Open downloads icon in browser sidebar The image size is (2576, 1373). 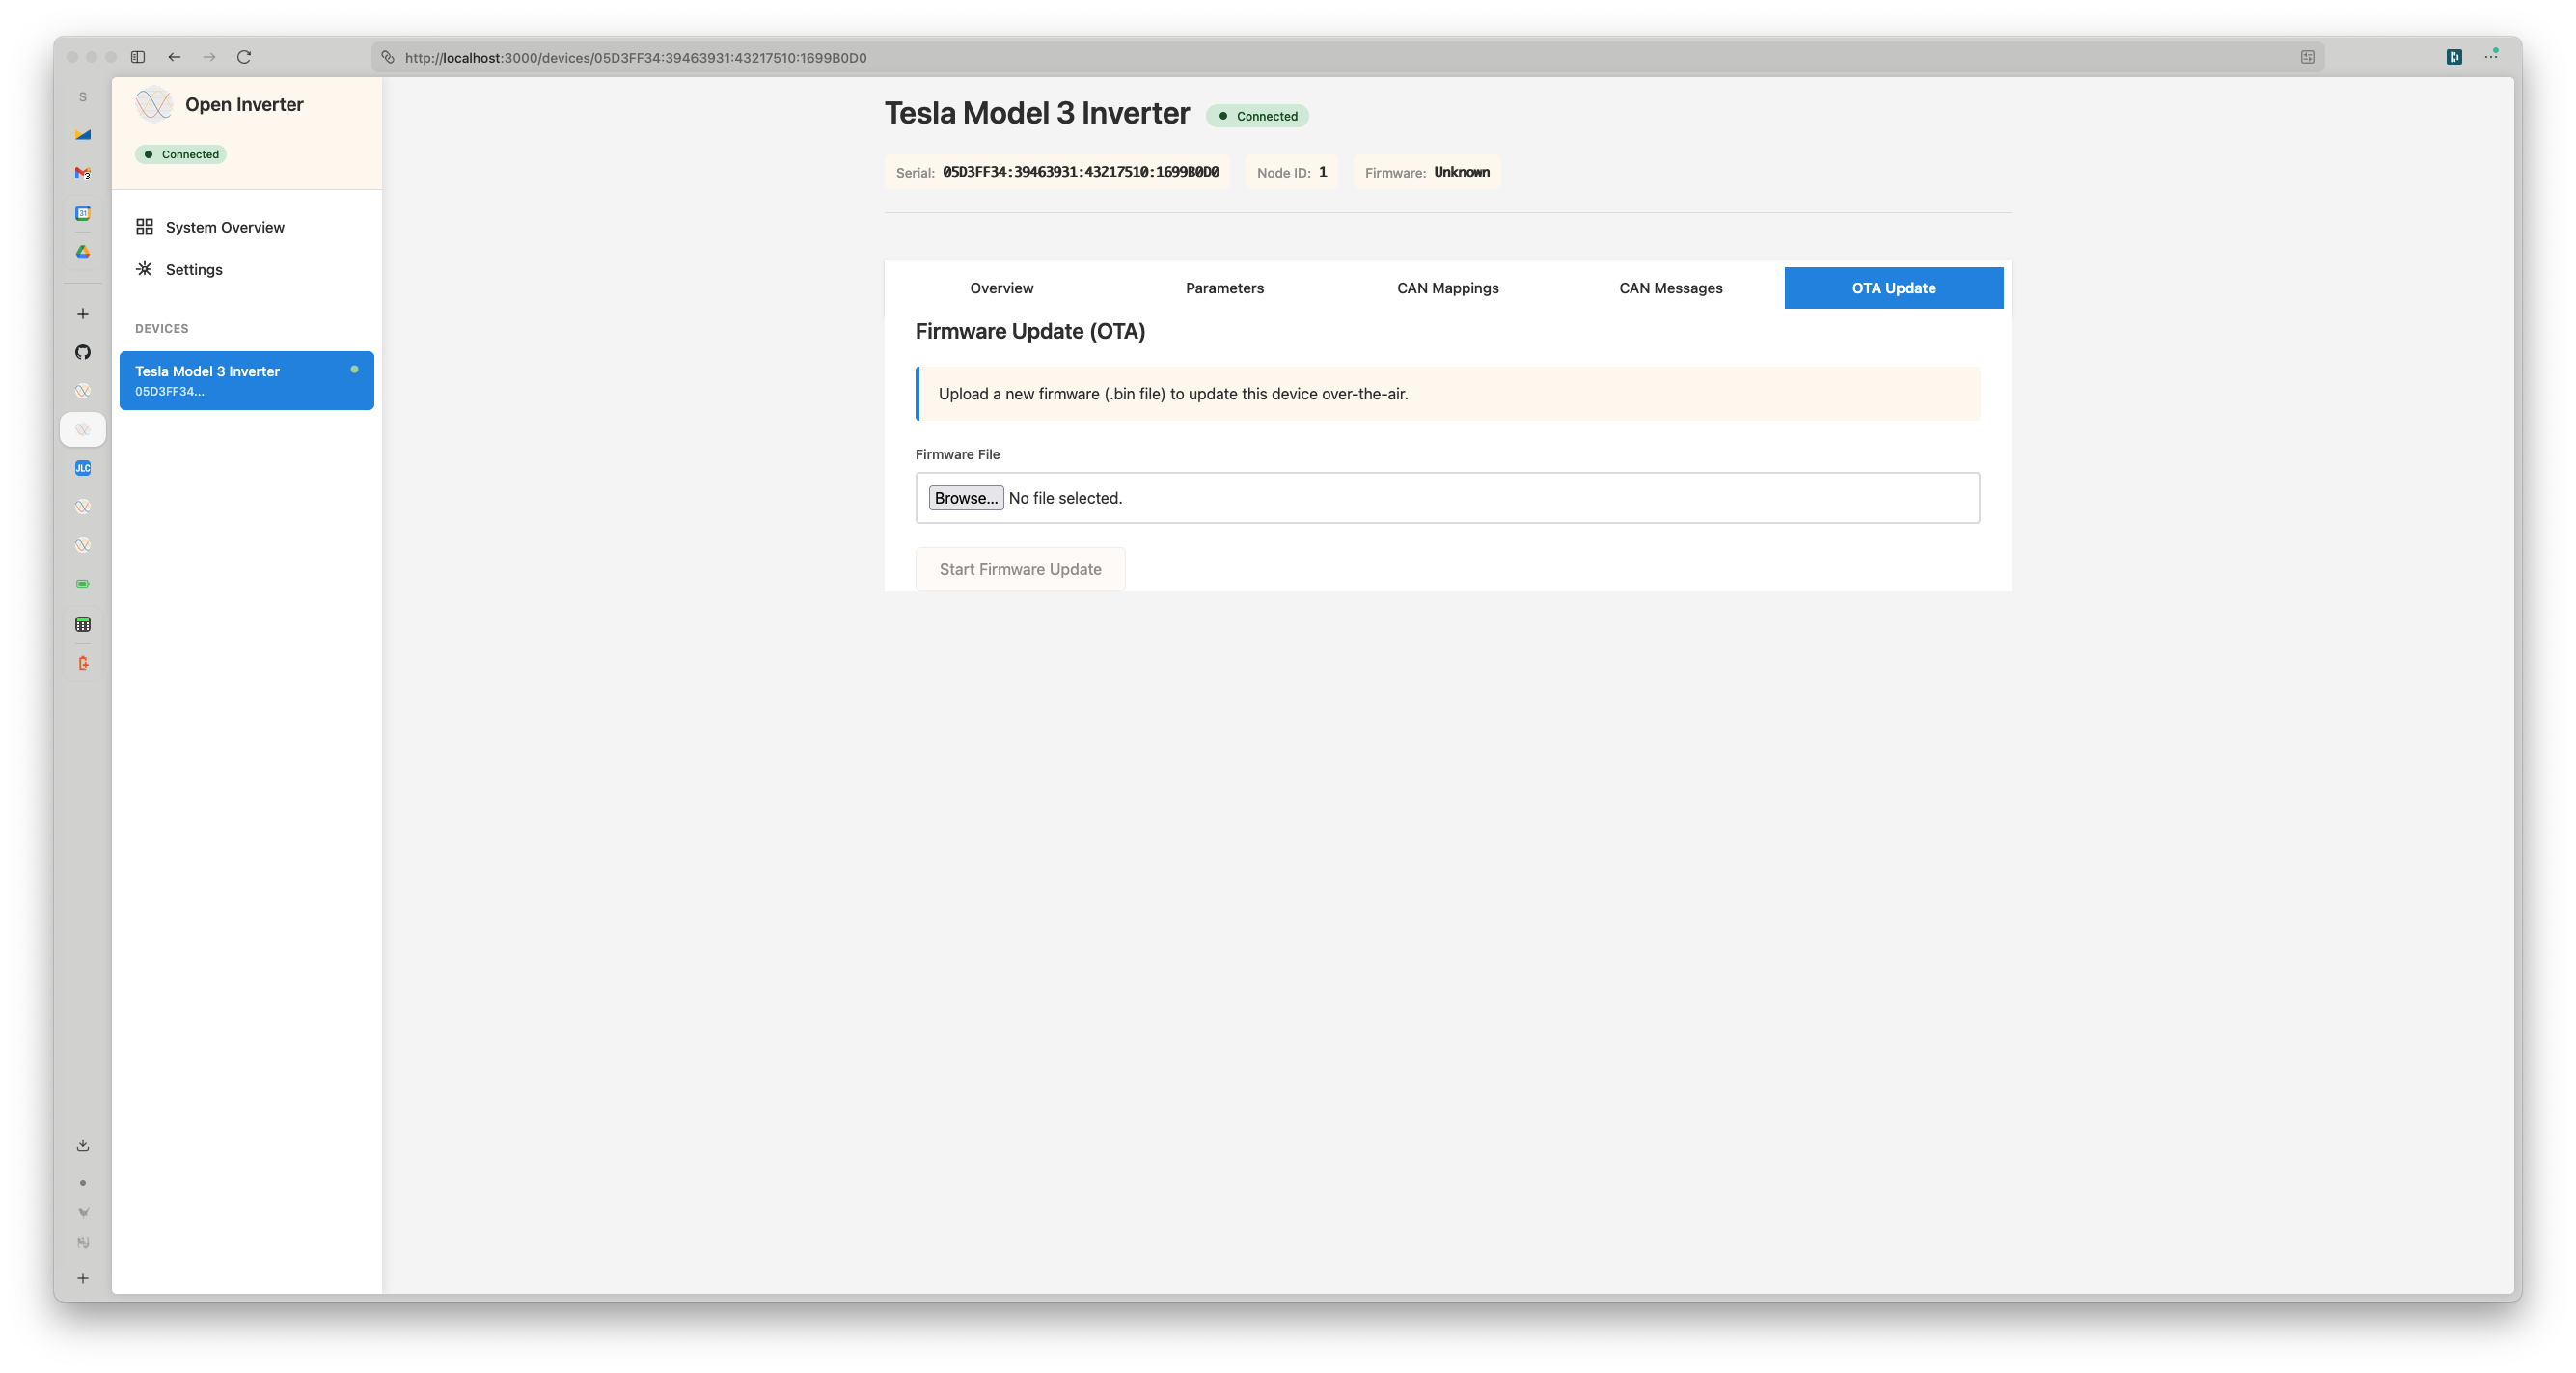[x=83, y=1145]
